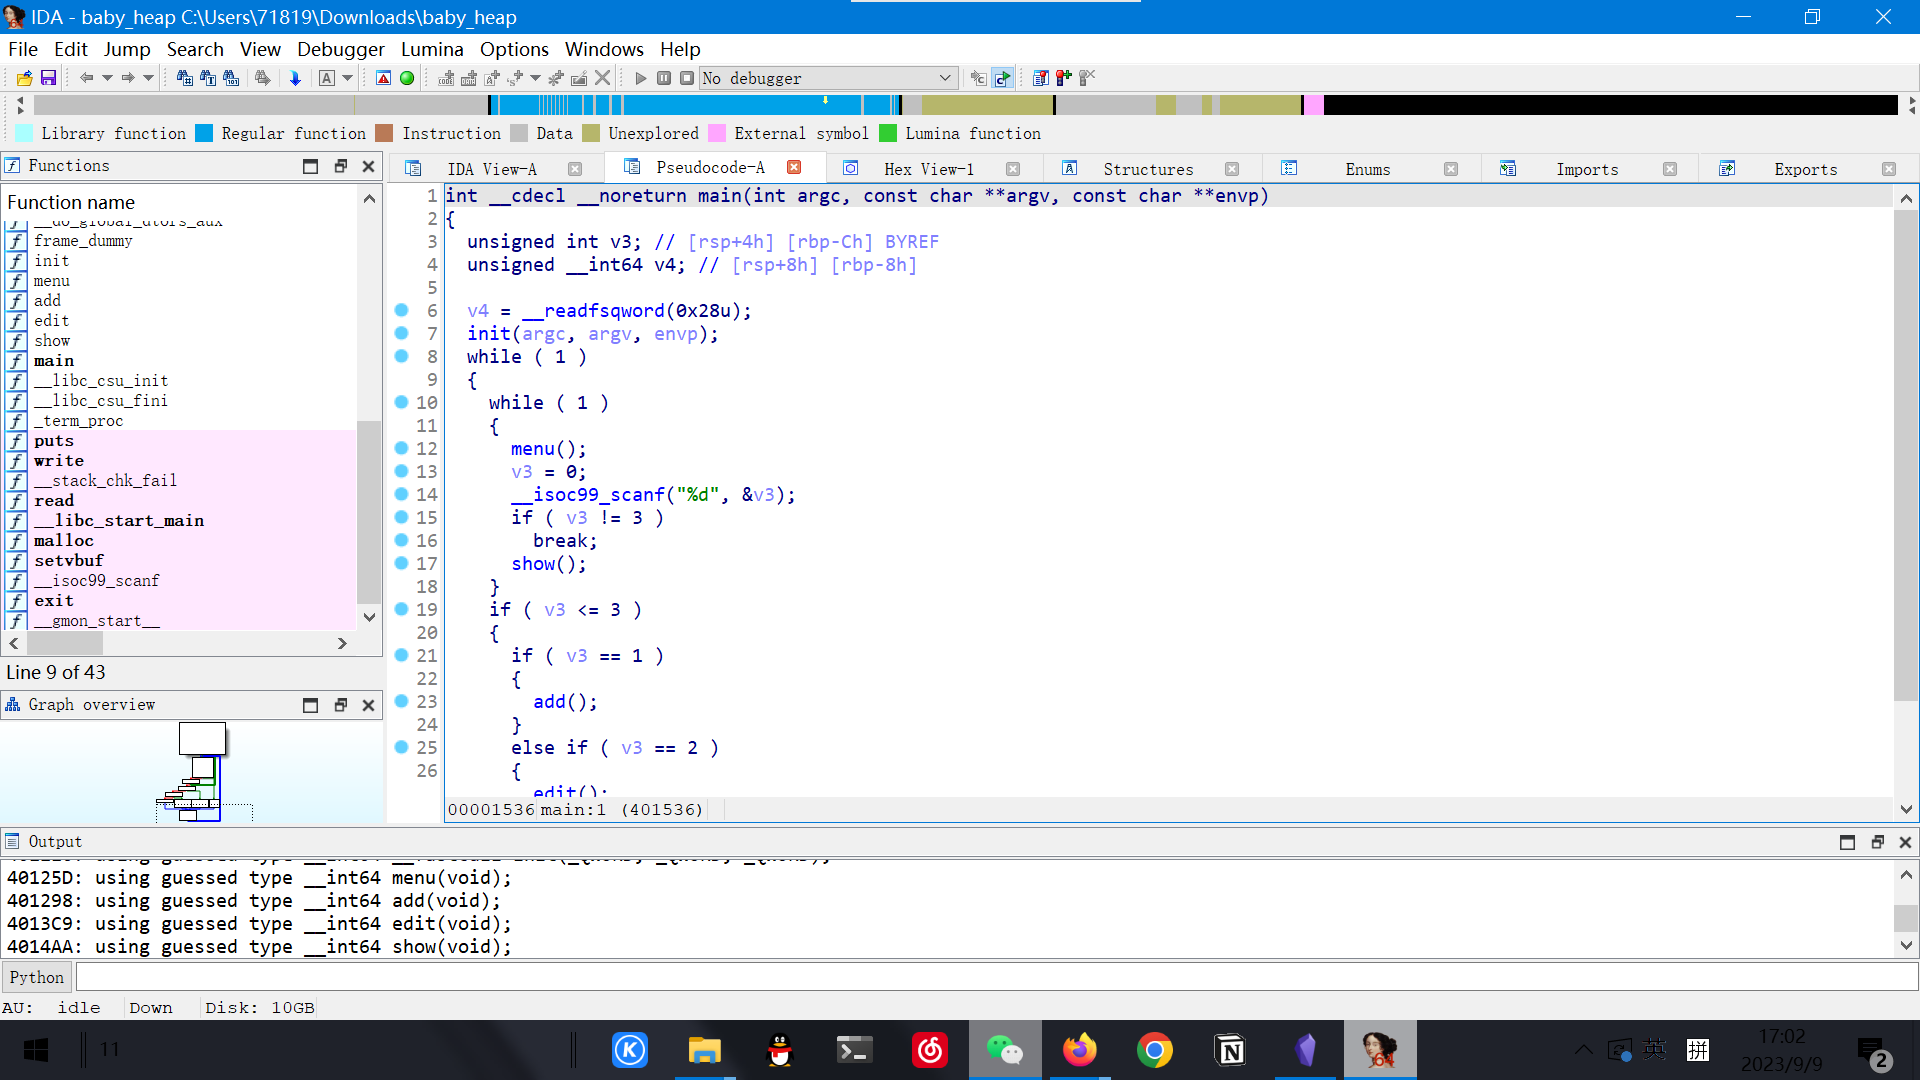Close the Graph overview panel
This screenshot has height=1080, width=1920.
tap(368, 705)
